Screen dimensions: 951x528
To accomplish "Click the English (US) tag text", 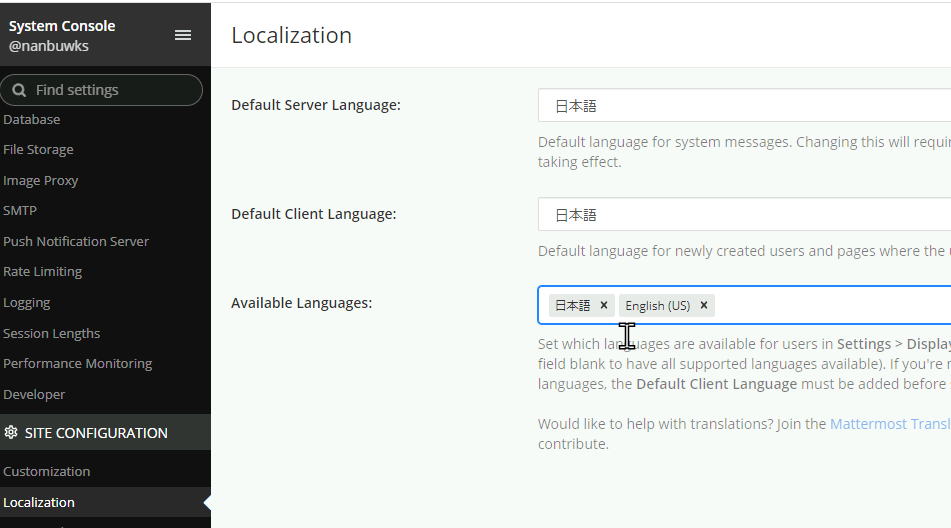I will coord(657,306).
